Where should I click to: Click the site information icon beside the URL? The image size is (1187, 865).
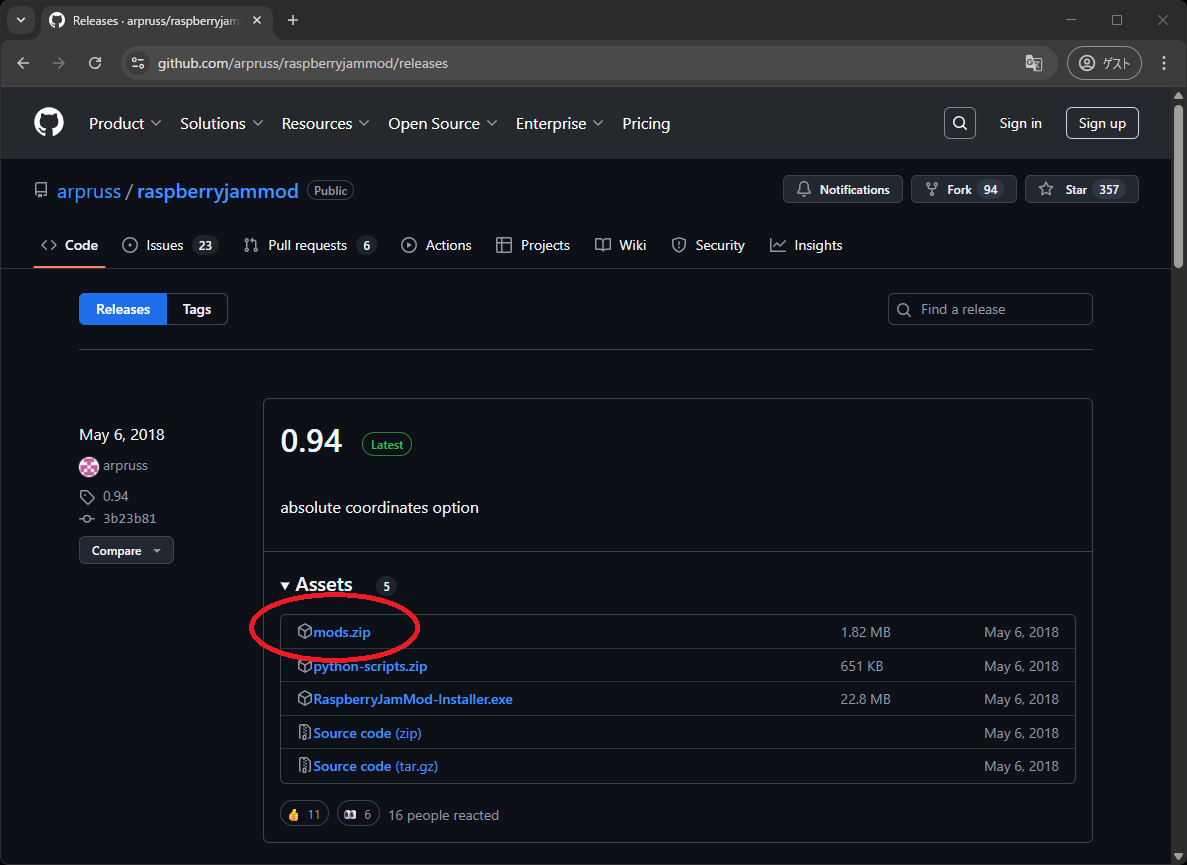coord(138,64)
